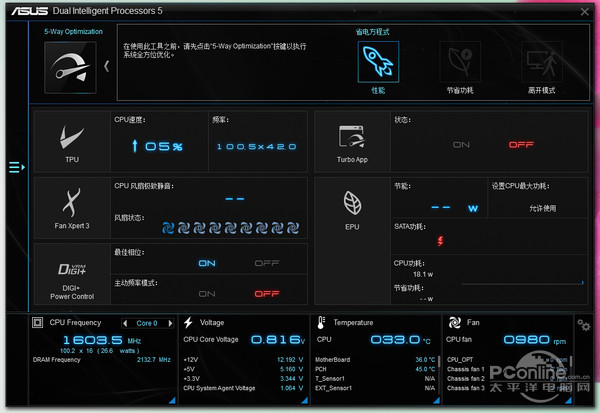
Task: Switch to previous CPU core
Action: coord(126,324)
